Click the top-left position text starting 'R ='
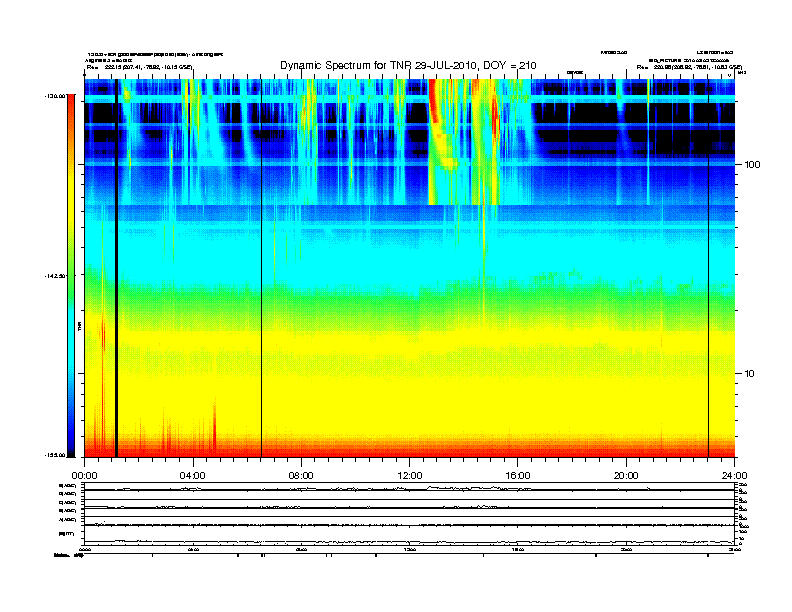Screen dimensions: 792x612 tap(139, 67)
